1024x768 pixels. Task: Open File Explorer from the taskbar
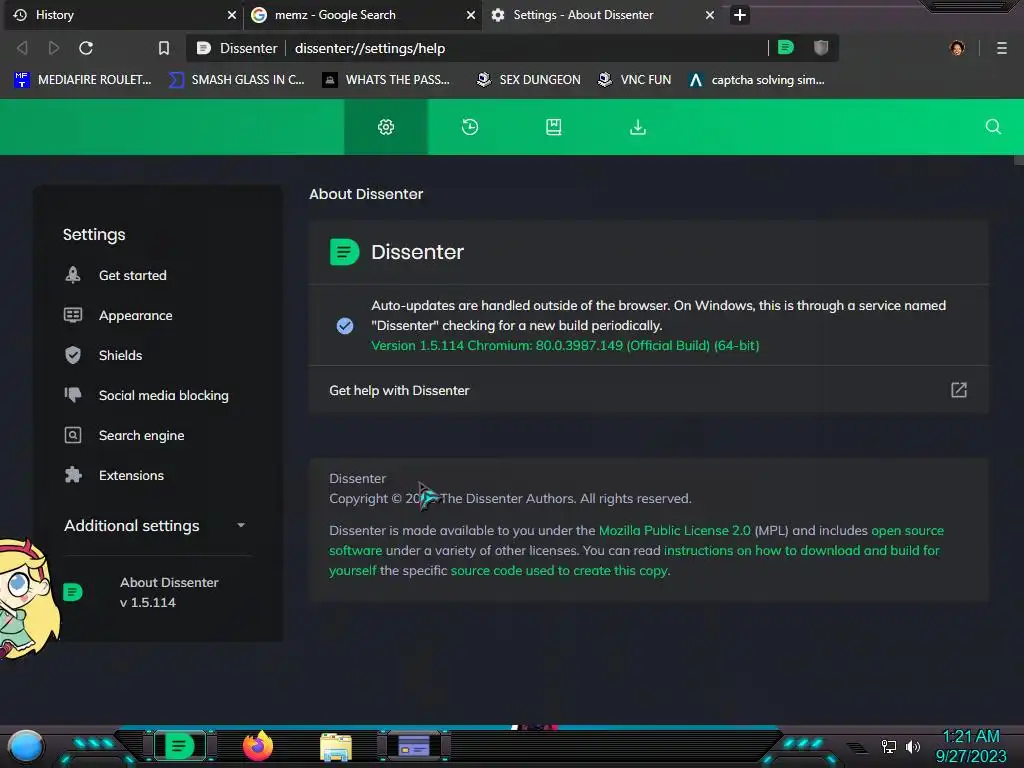[336, 746]
